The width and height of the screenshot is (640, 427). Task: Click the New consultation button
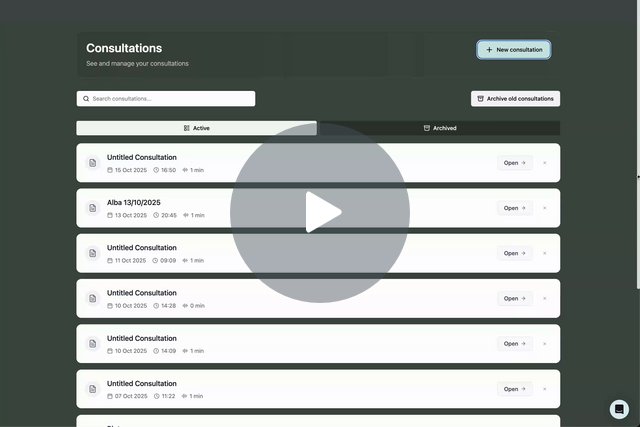pyautogui.click(x=513, y=50)
